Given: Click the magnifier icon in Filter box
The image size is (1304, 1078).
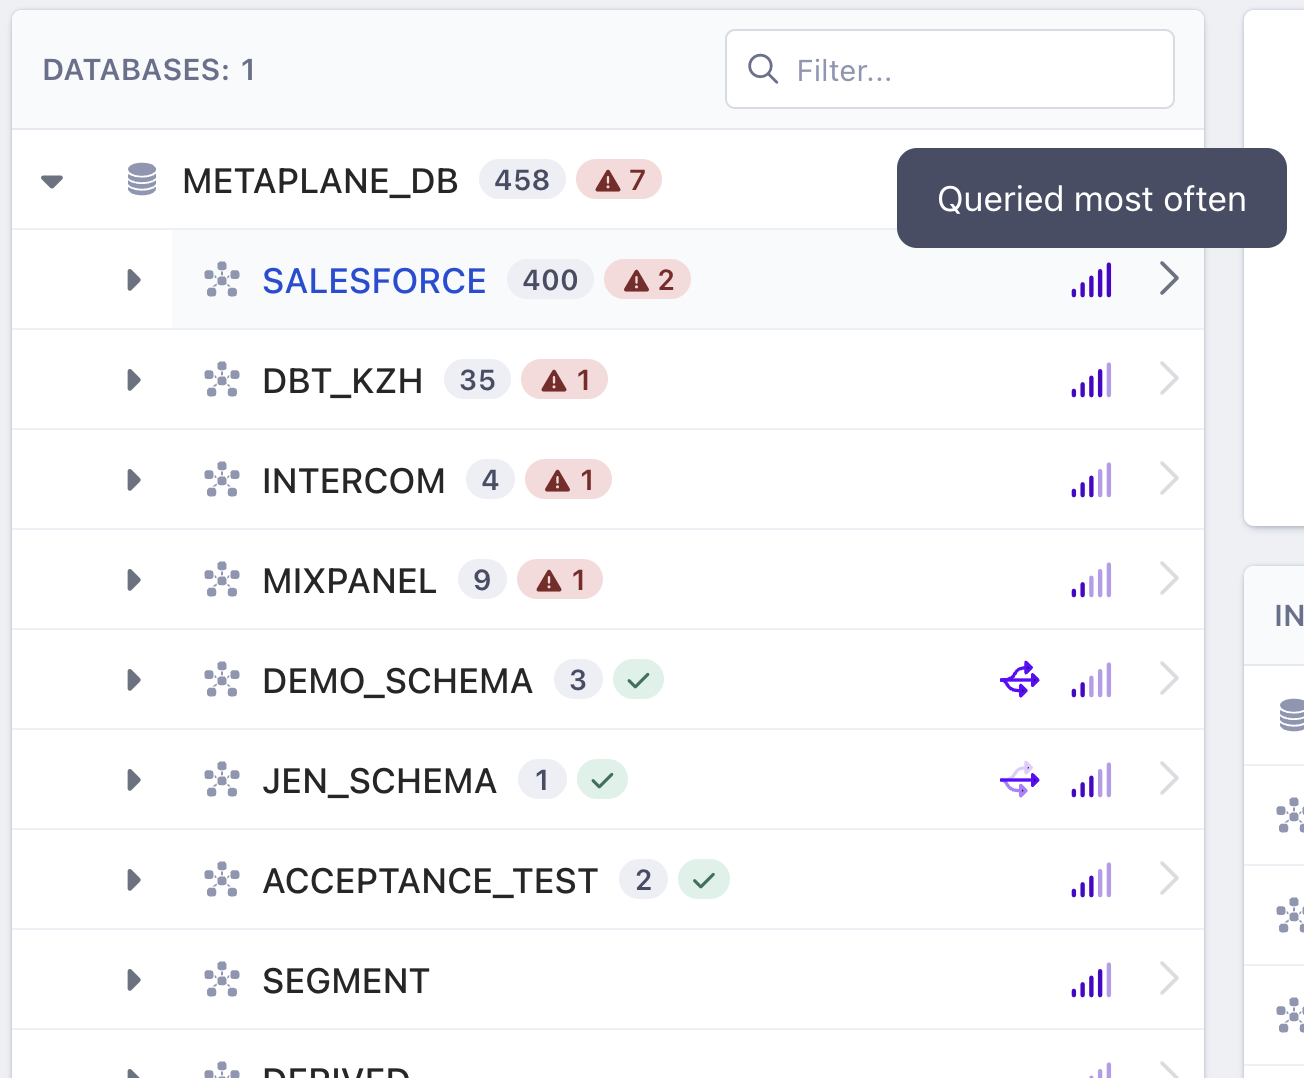Looking at the screenshot, I should tap(763, 69).
